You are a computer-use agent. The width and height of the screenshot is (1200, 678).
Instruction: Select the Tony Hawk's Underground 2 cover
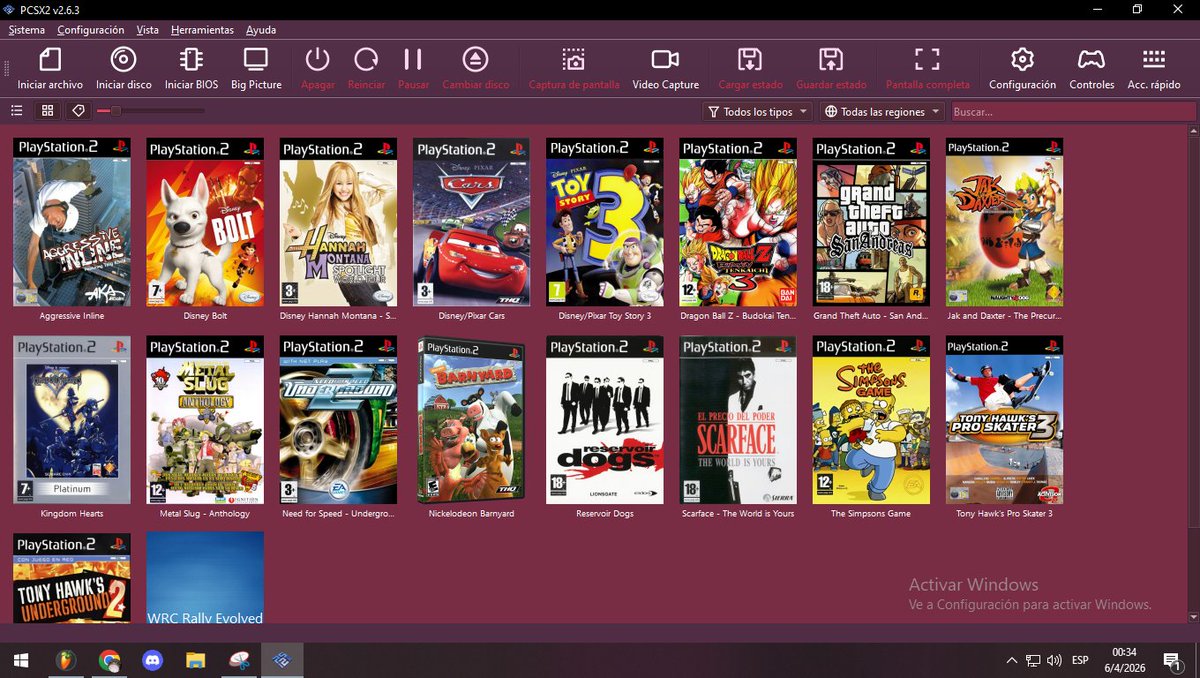(72, 578)
